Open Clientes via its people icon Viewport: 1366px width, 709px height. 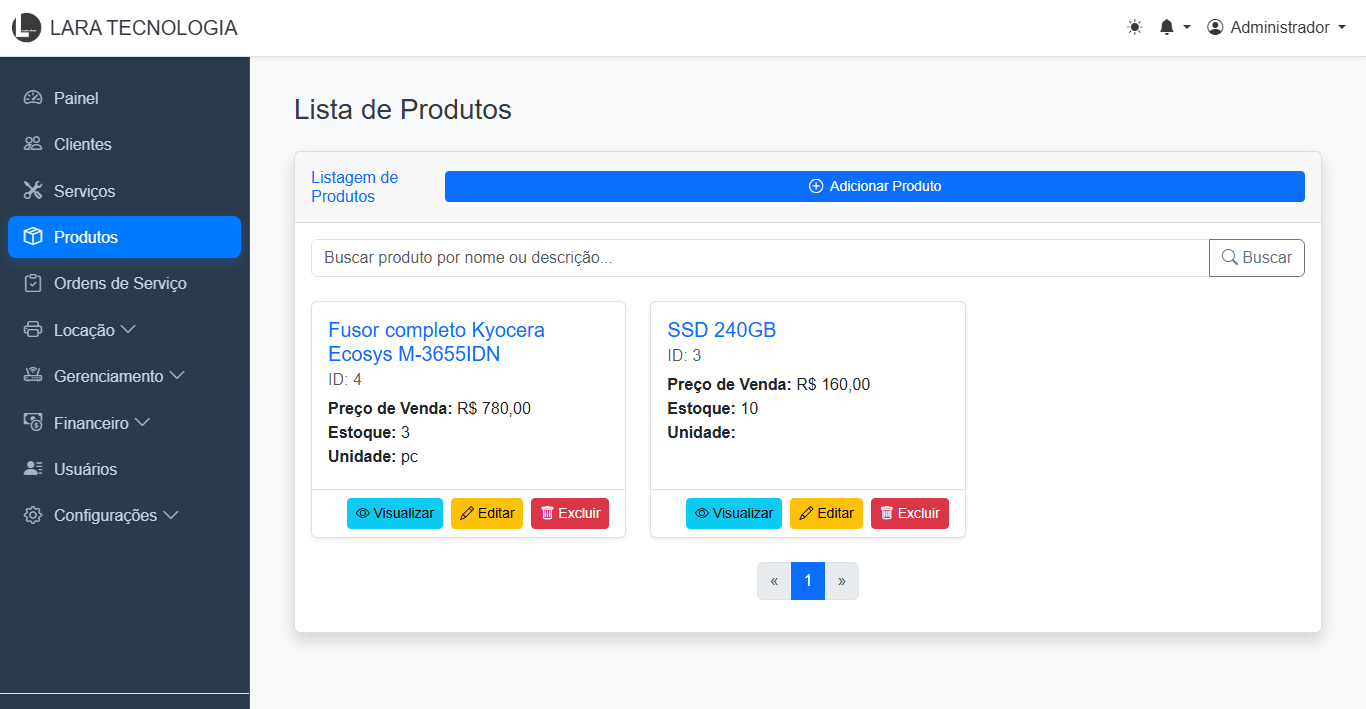click(33, 143)
